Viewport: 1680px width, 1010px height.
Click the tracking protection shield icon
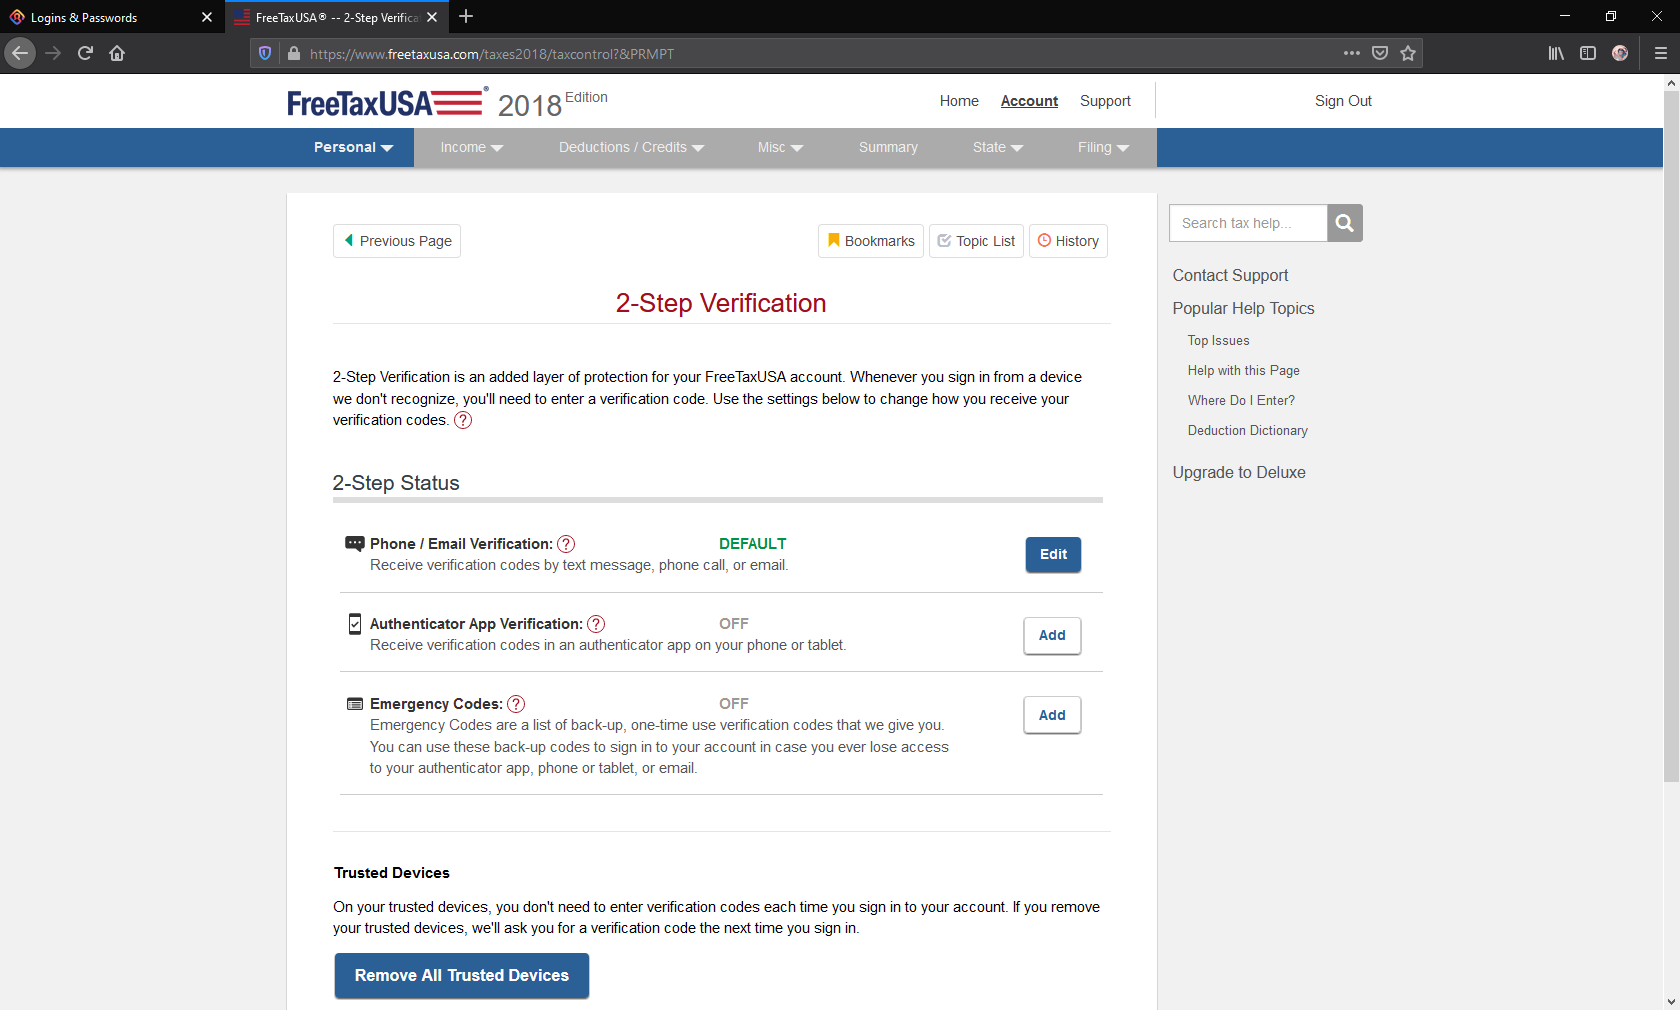click(265, 53)
